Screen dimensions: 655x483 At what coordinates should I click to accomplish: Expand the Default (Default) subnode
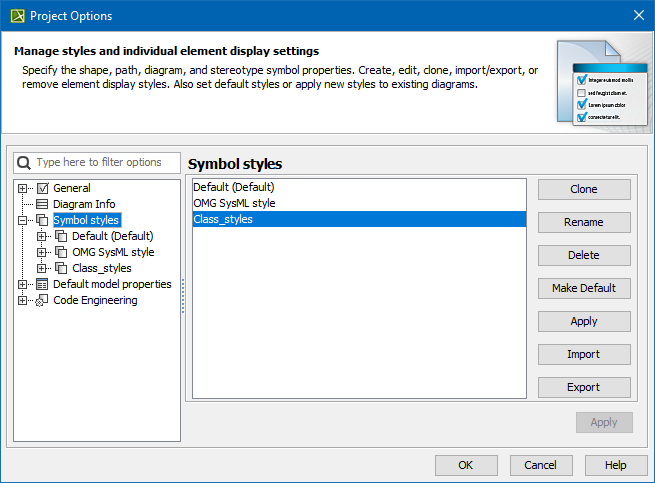point(42,236)
